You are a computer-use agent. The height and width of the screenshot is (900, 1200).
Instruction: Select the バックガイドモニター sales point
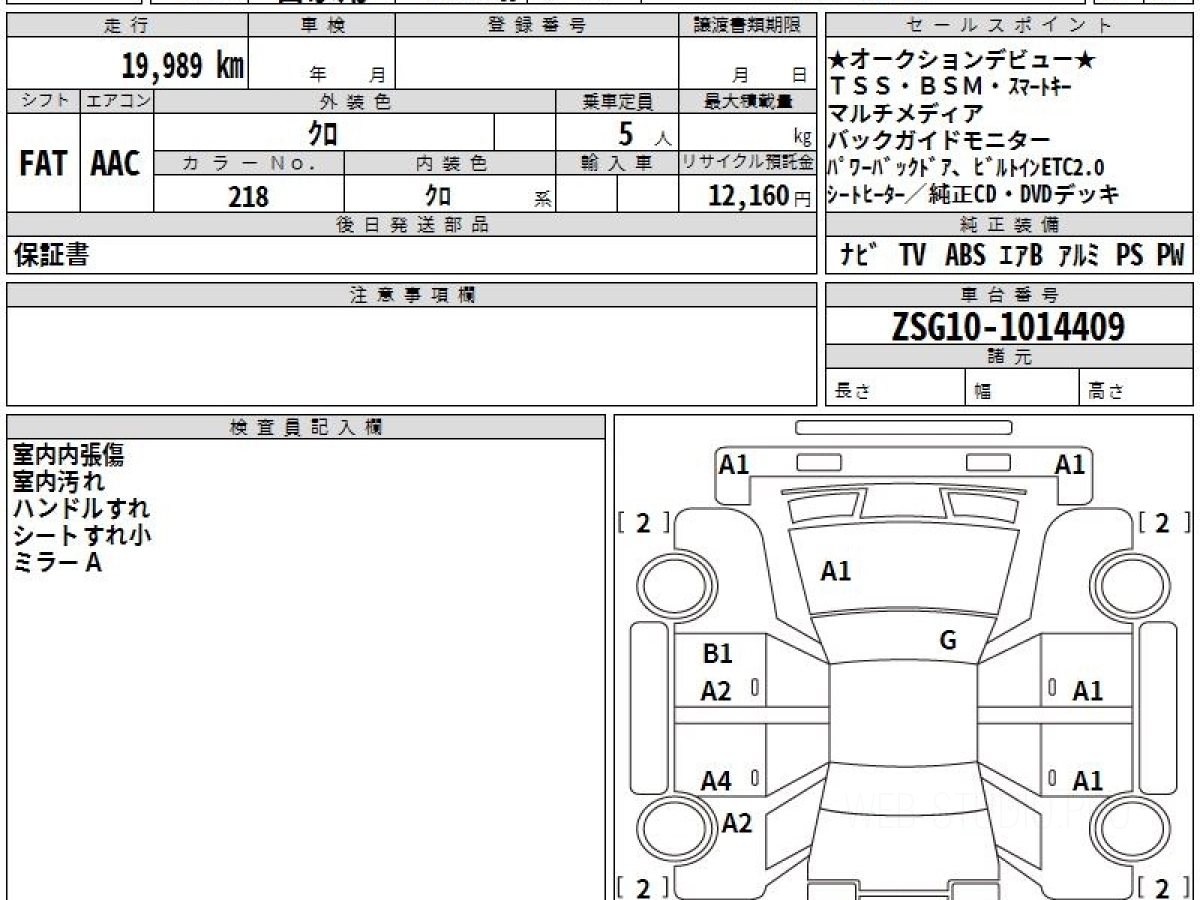(940, 141)
